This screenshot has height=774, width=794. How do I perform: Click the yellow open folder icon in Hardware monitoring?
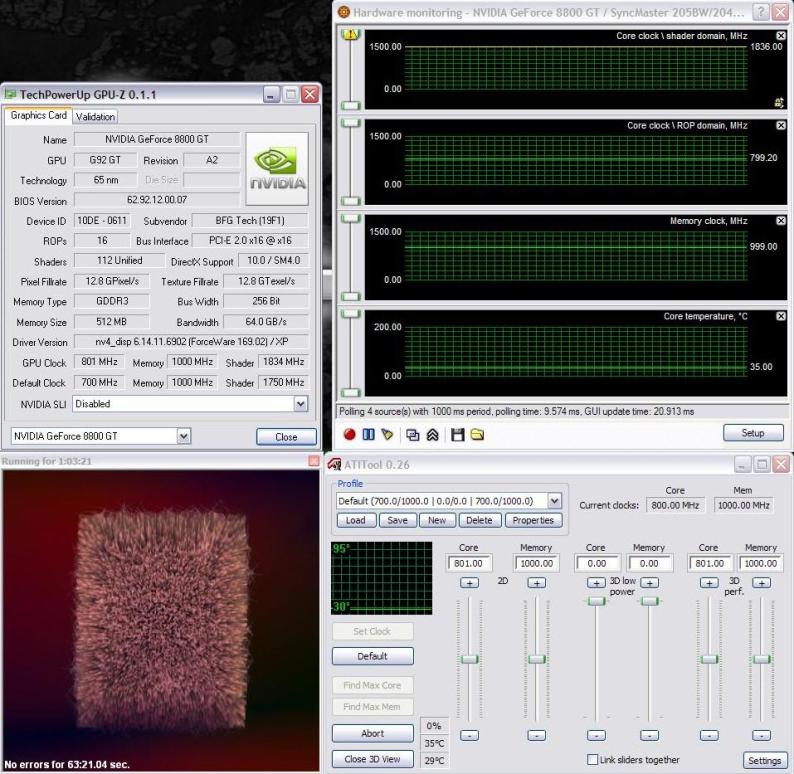477,435
